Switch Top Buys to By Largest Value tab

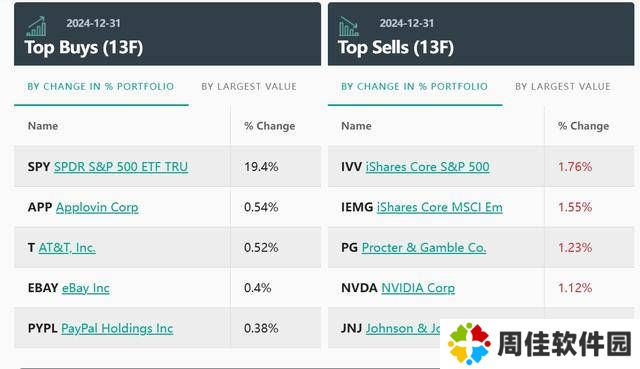(249, 87)
